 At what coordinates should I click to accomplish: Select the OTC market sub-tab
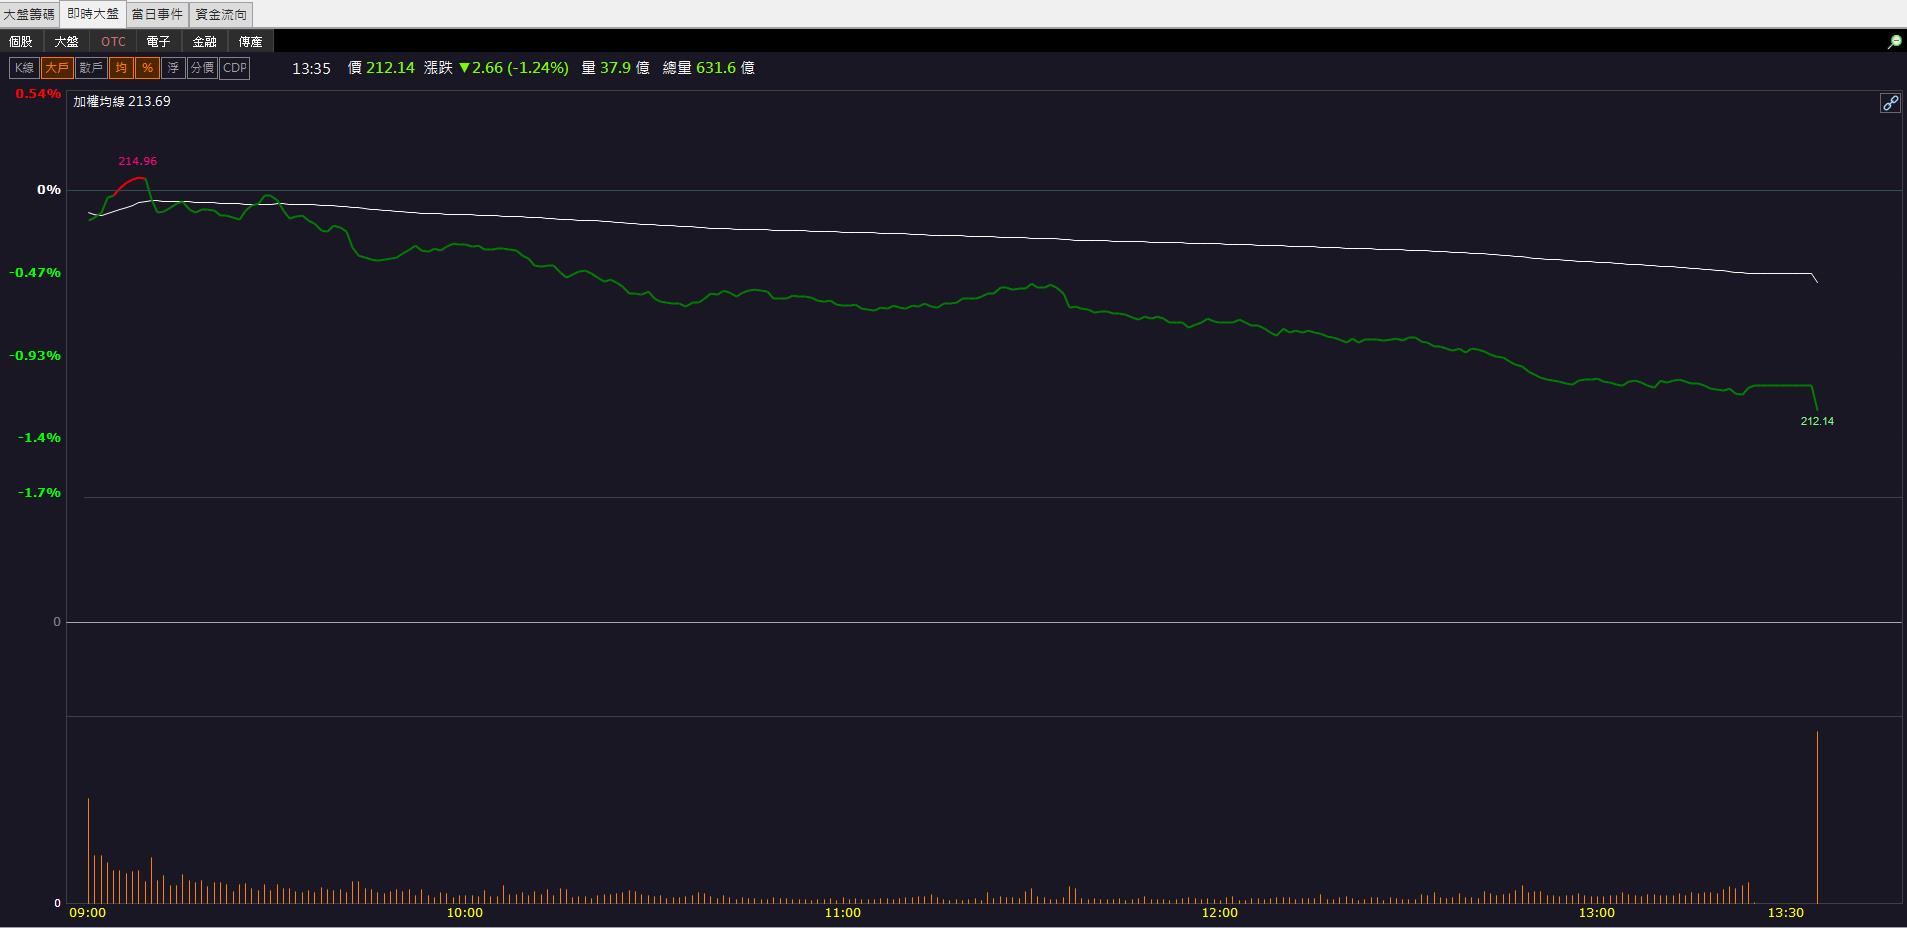pos(113,42)
